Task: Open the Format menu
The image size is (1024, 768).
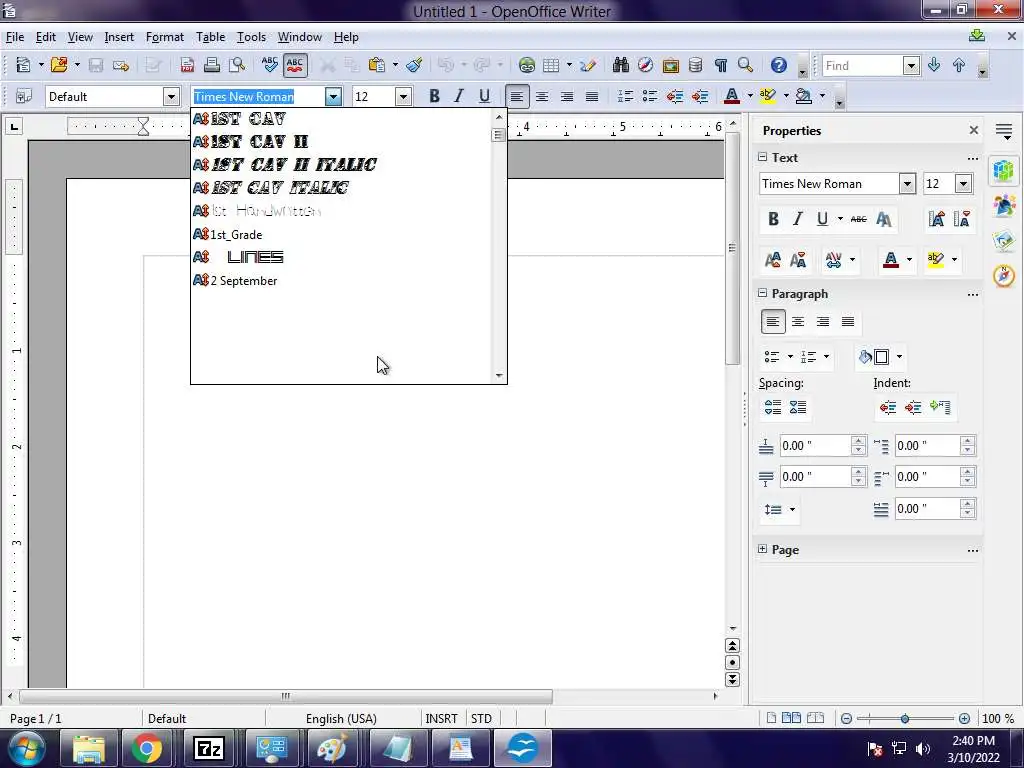Action: (x=165, y=37)
